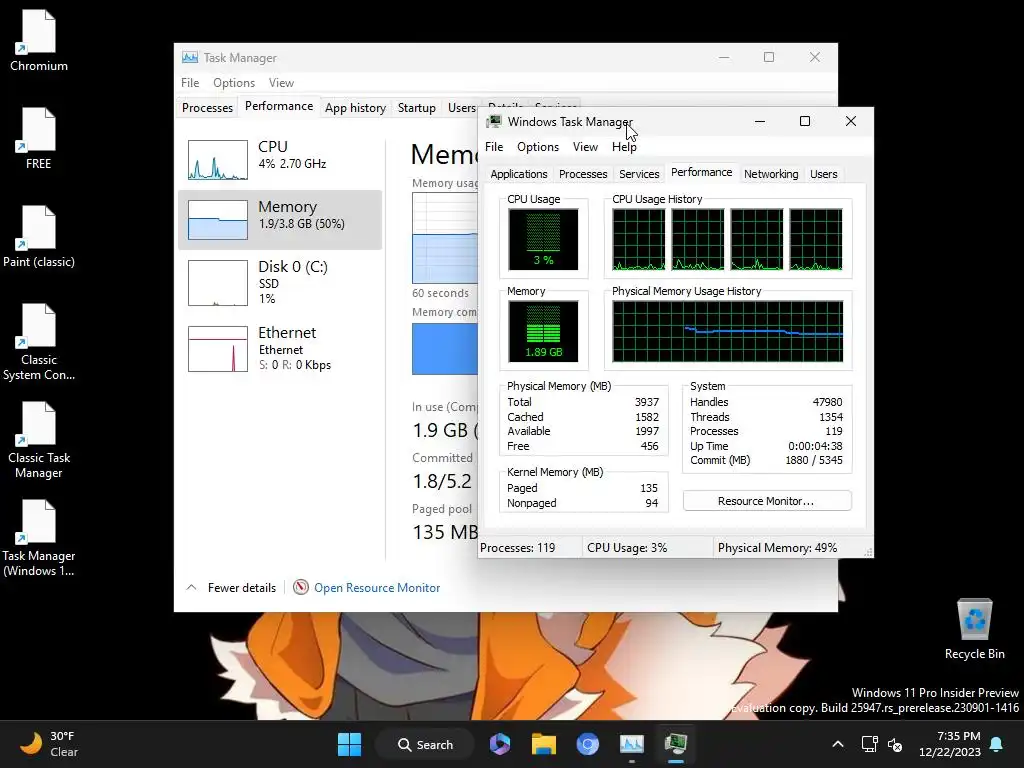This screenshot has width=1024, height=768.
Task: Open the clock showing 7:35 PM
Action: (950, 744)
